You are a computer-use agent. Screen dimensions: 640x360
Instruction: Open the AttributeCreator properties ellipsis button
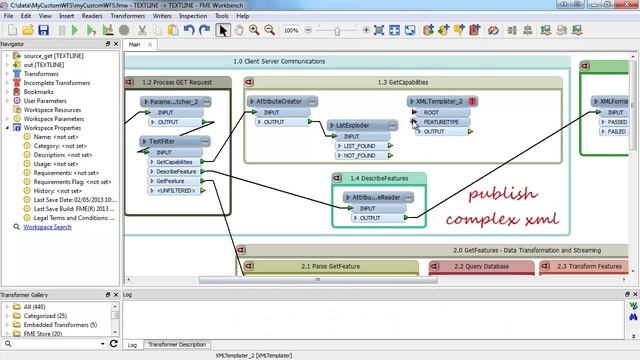312,101
